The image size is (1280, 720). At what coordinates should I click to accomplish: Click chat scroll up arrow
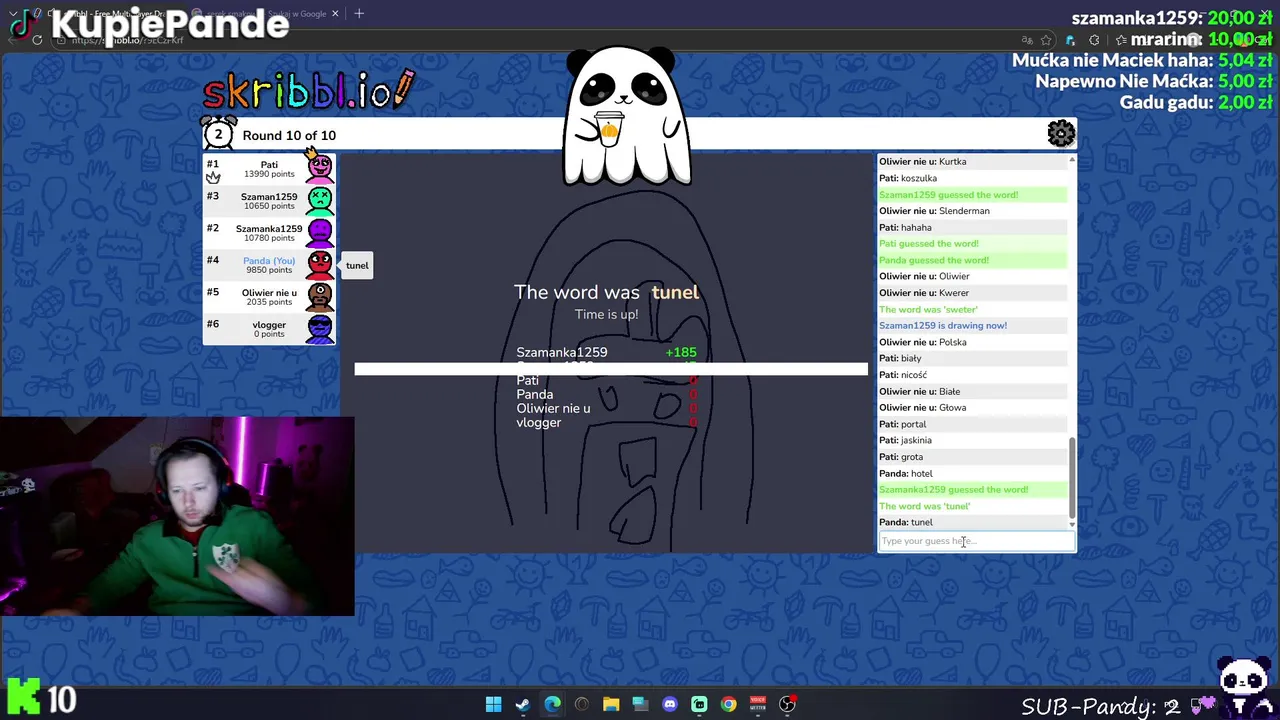pos(1072,160)
